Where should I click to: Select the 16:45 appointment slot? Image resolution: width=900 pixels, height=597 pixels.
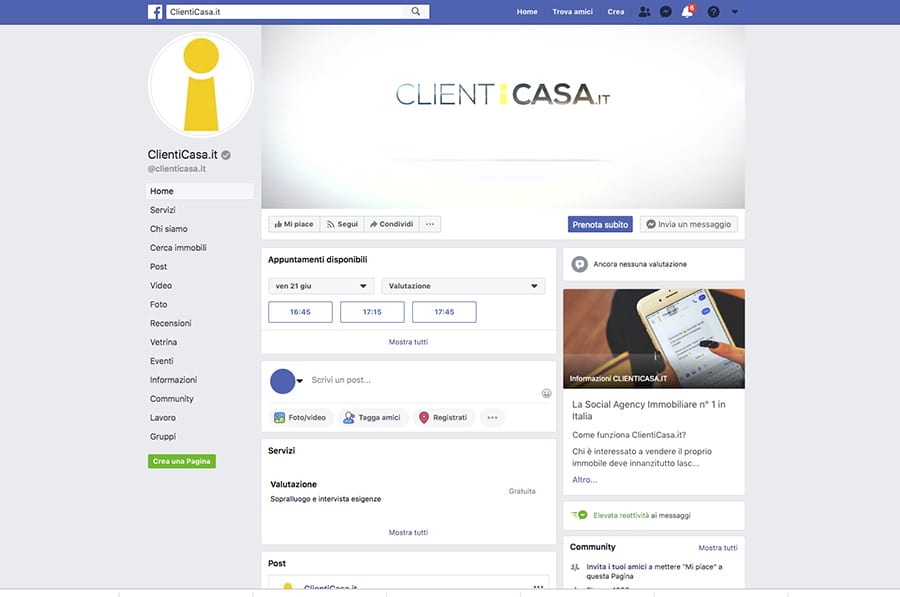click(300, 312)
